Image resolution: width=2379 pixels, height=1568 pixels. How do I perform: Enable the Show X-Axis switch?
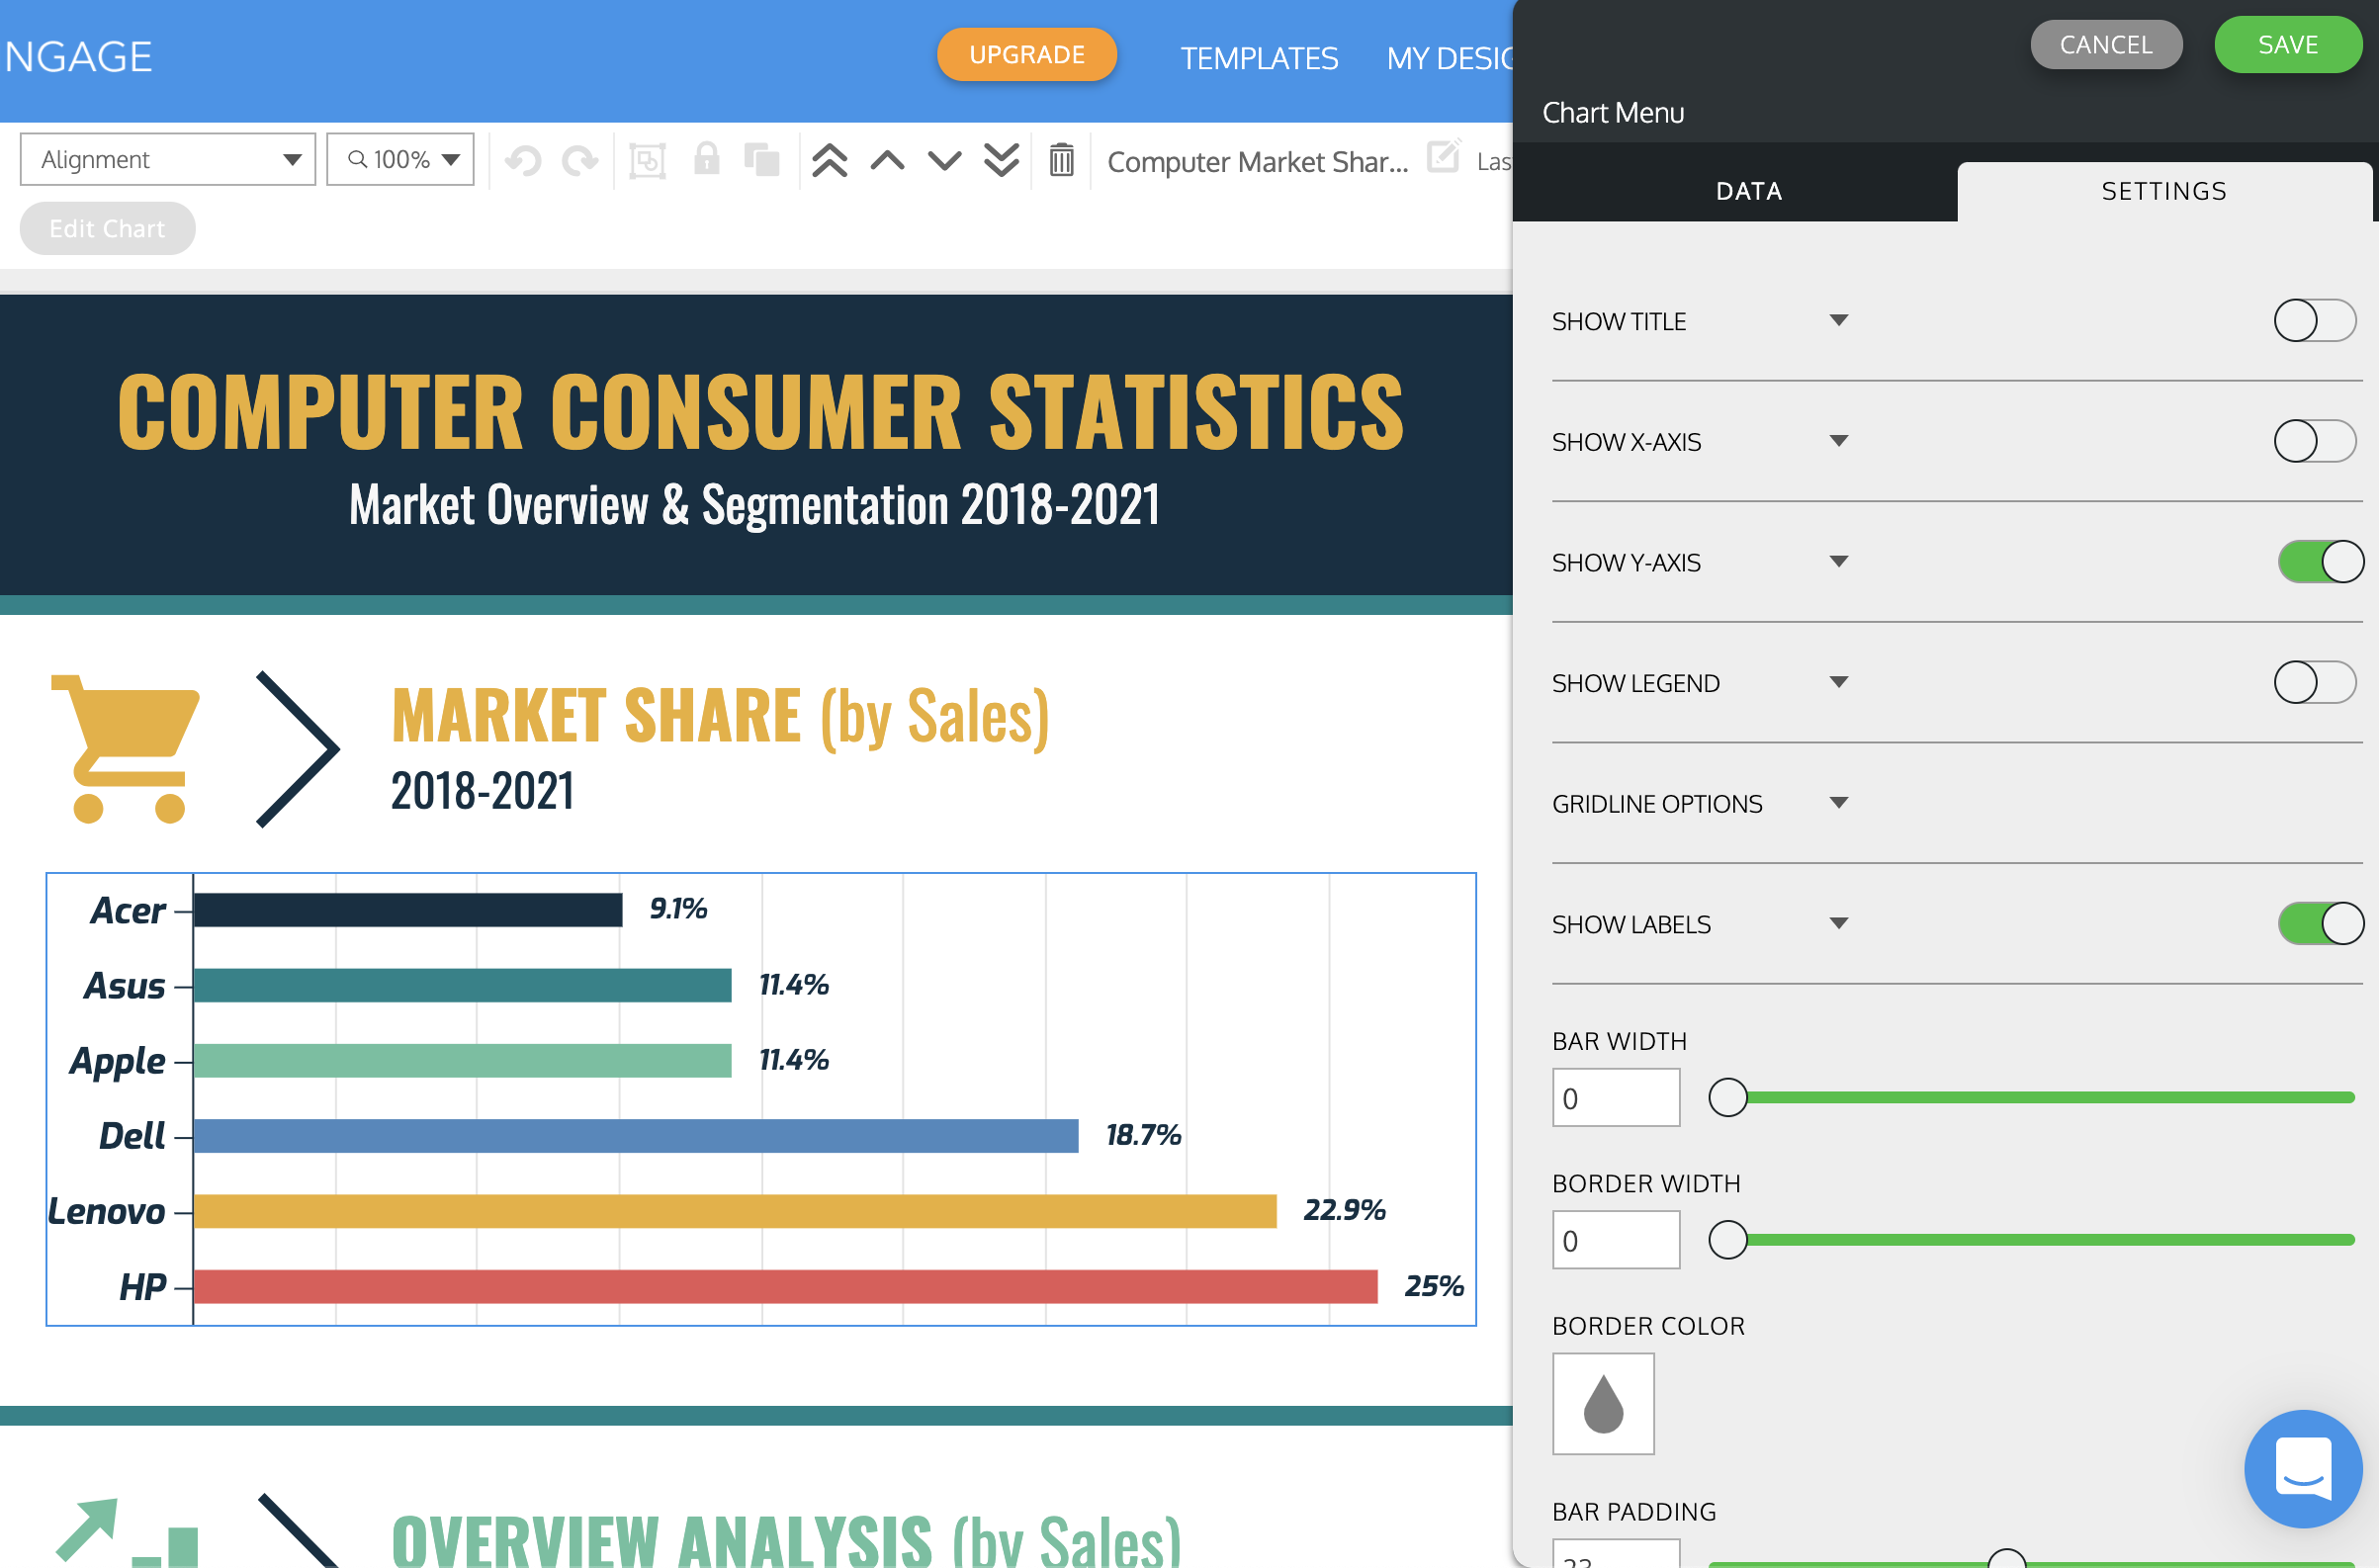coord(2314,441)
